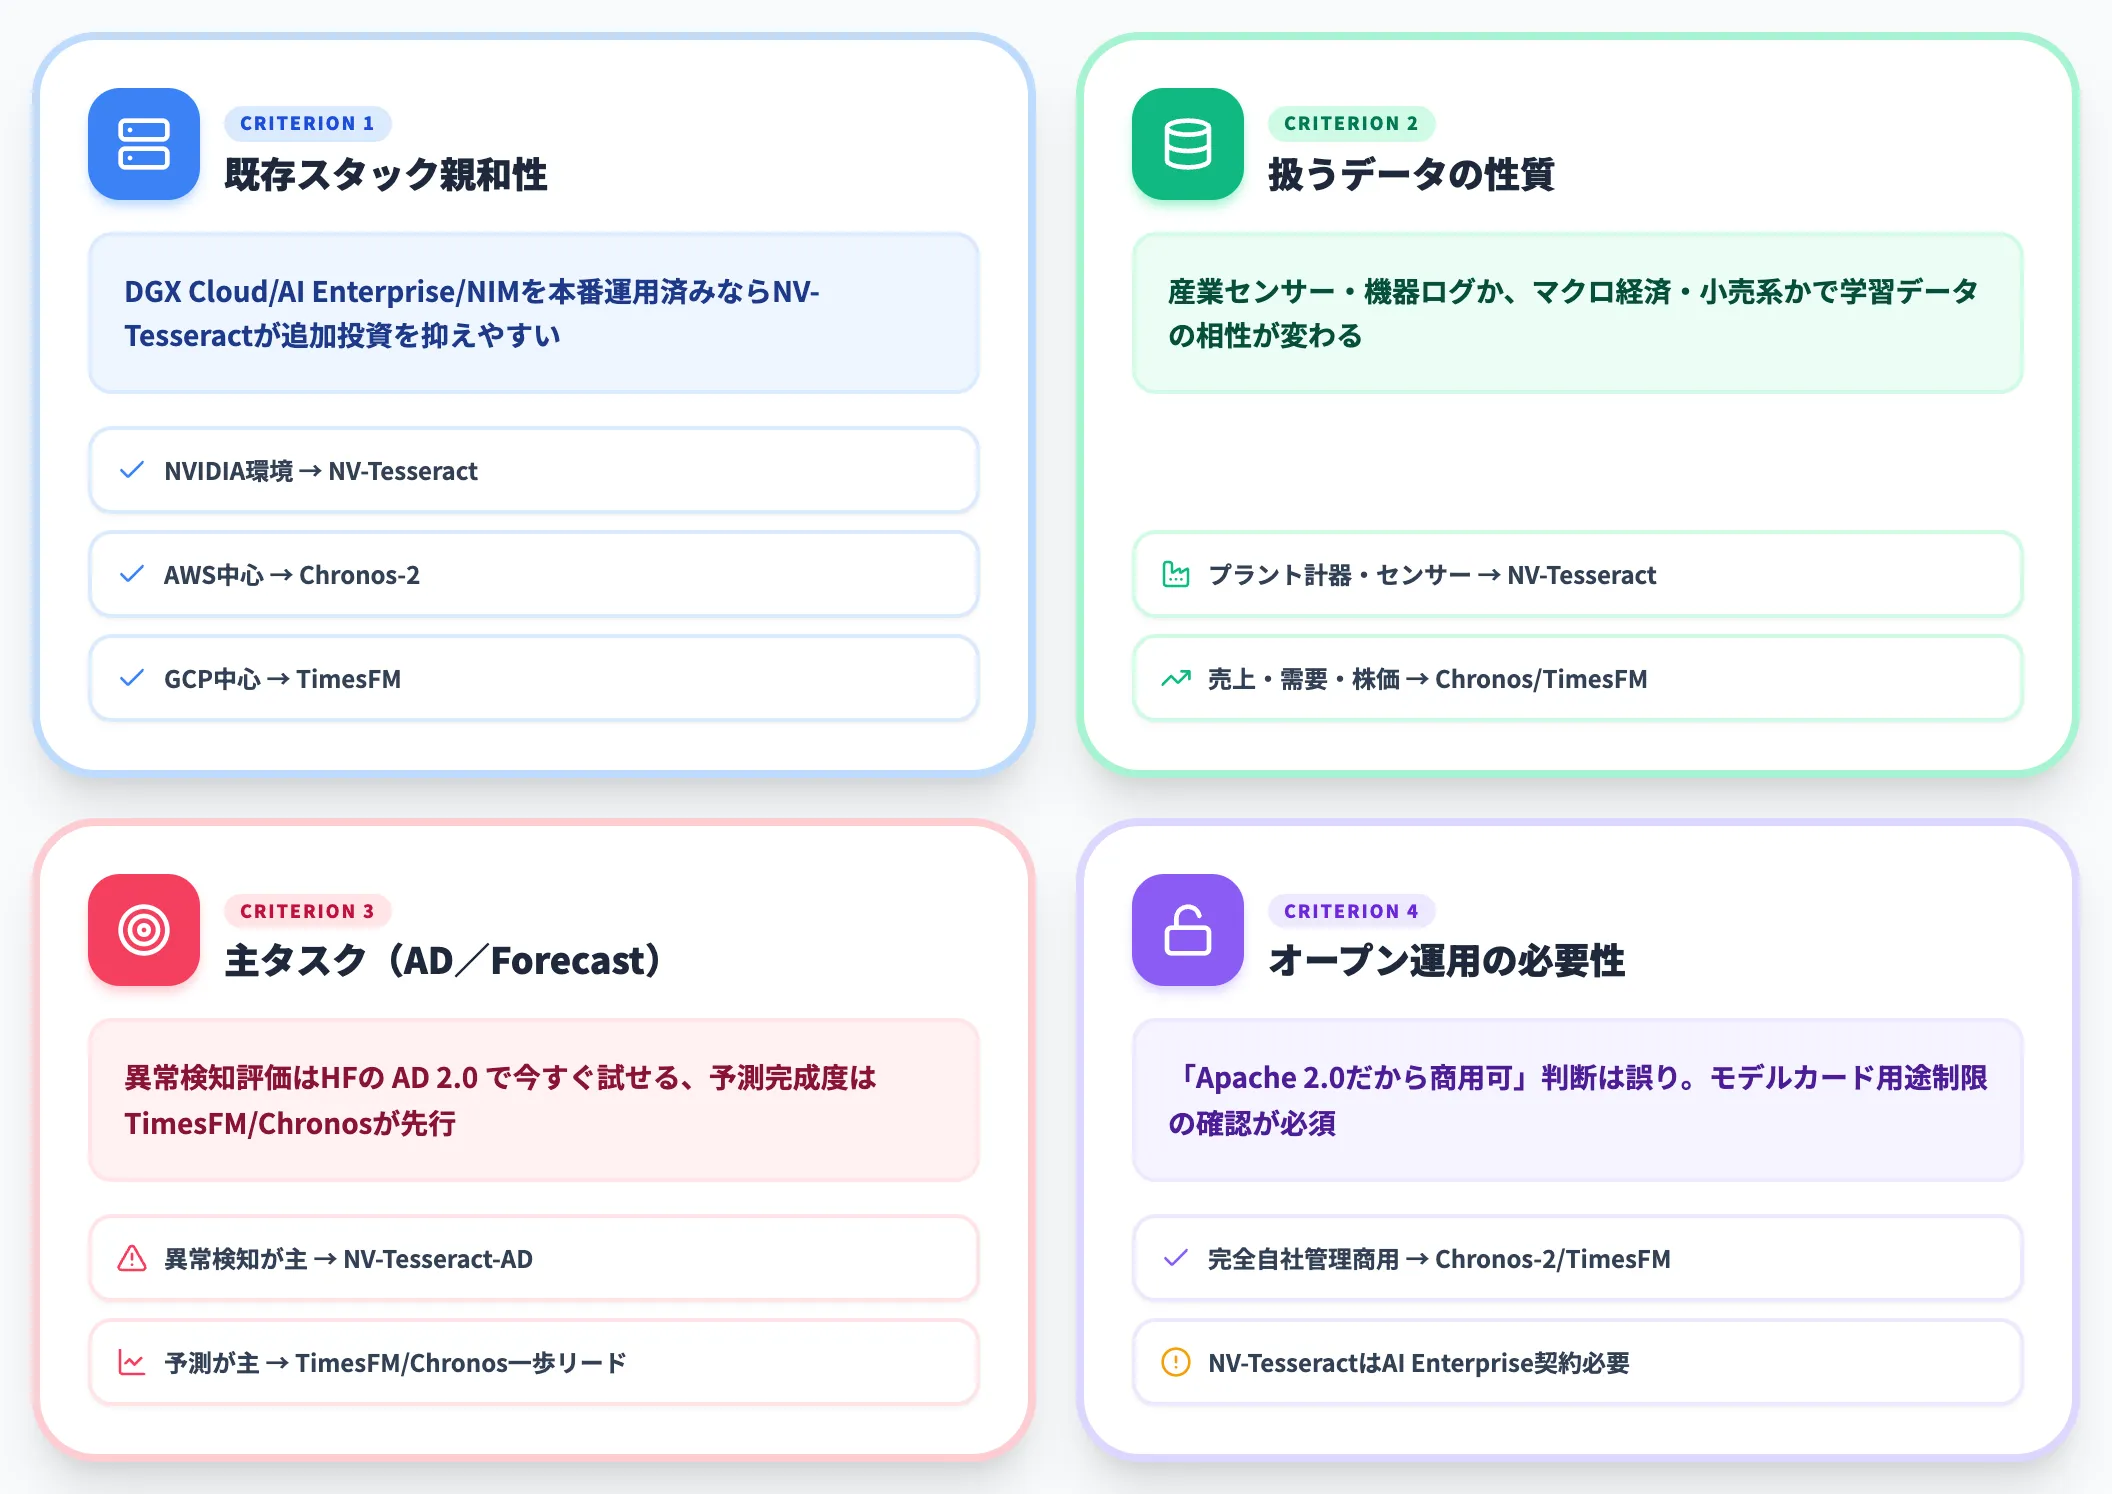Click the red target icon
Screen dimensions: 2112x1494
coord(144,930)
